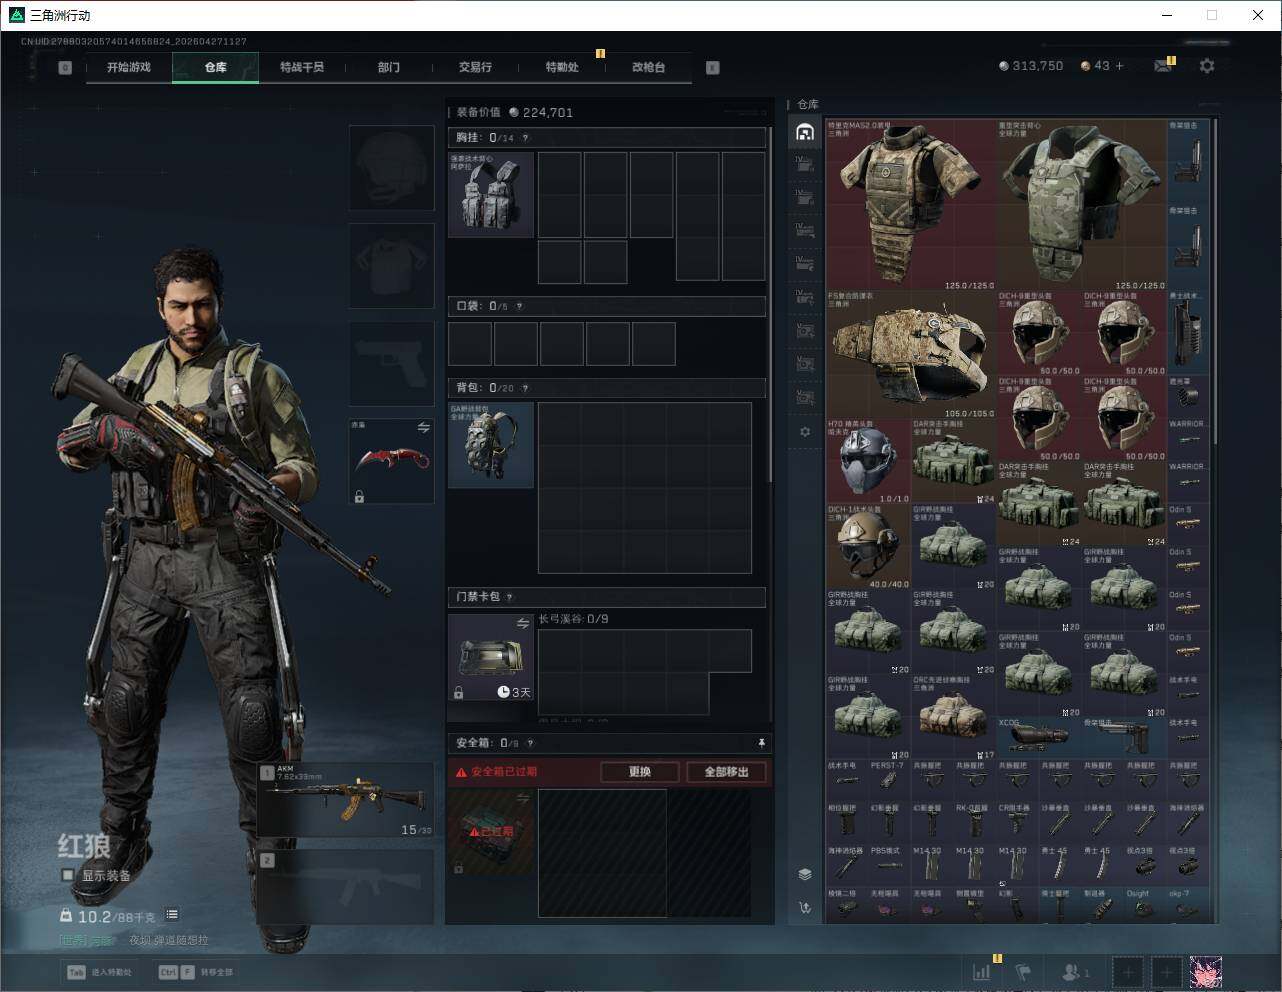
Task: Select the 遮光罩 item in the warehouse
Action: point(1187,396)
